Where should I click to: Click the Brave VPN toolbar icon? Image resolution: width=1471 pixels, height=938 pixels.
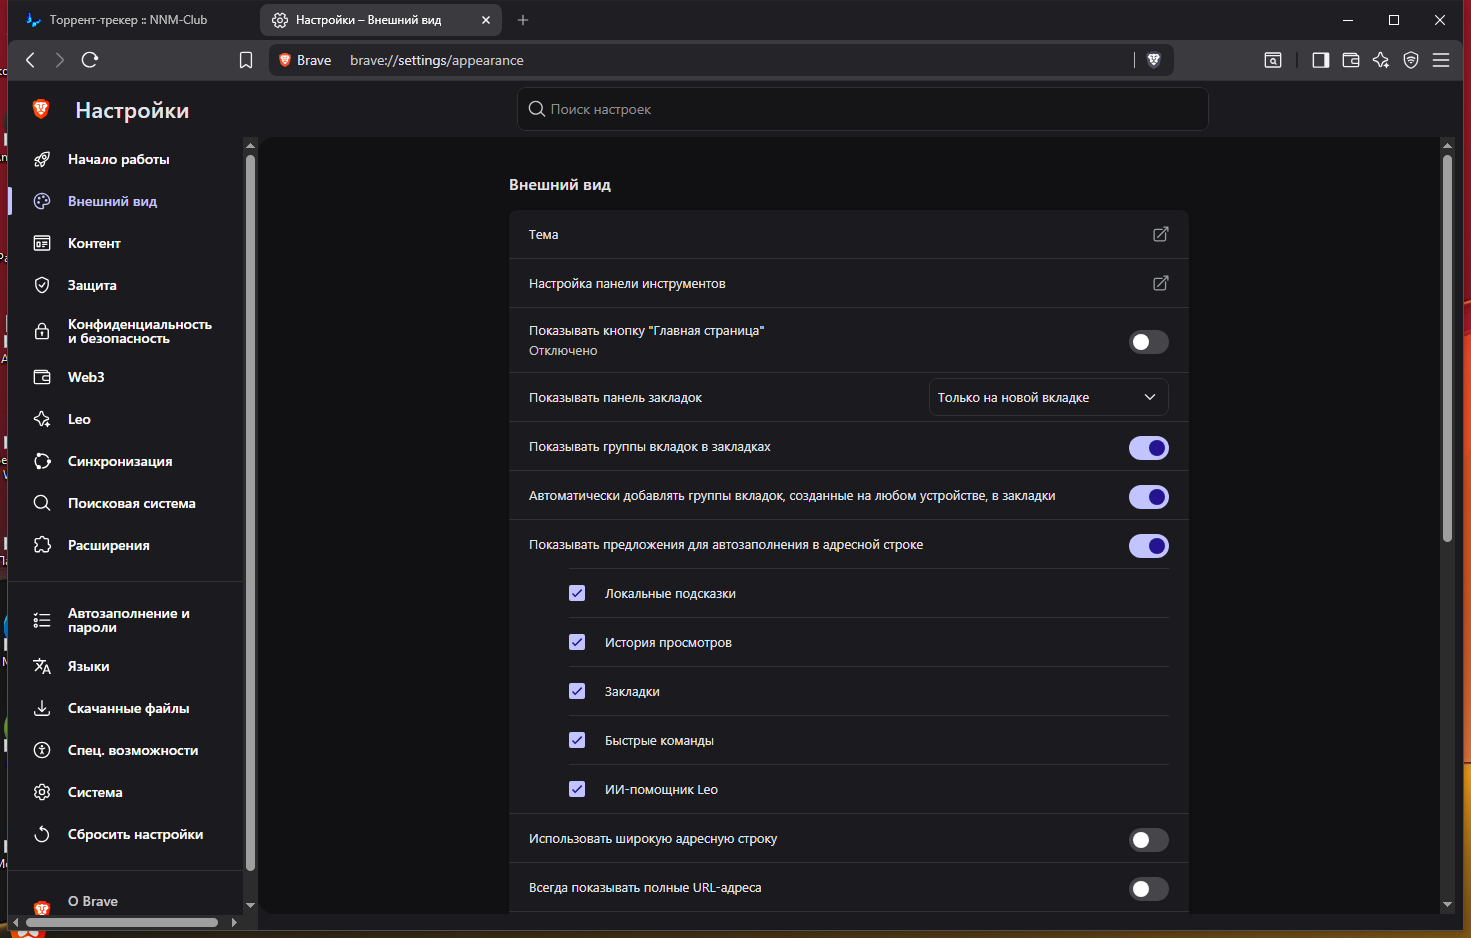(1411, 60)
